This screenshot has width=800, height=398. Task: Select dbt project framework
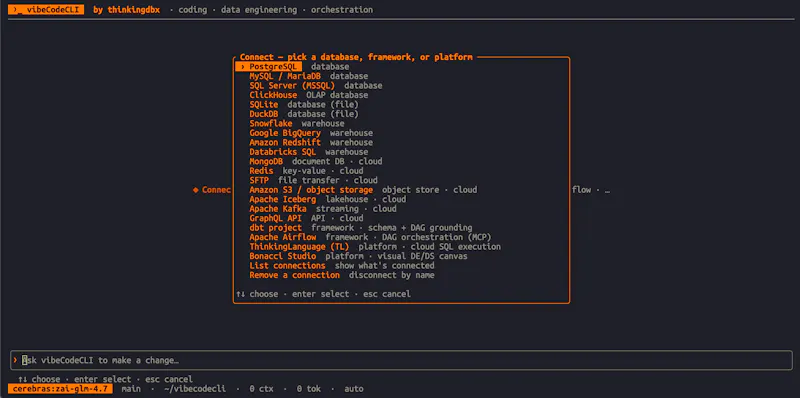pos(360,228)
